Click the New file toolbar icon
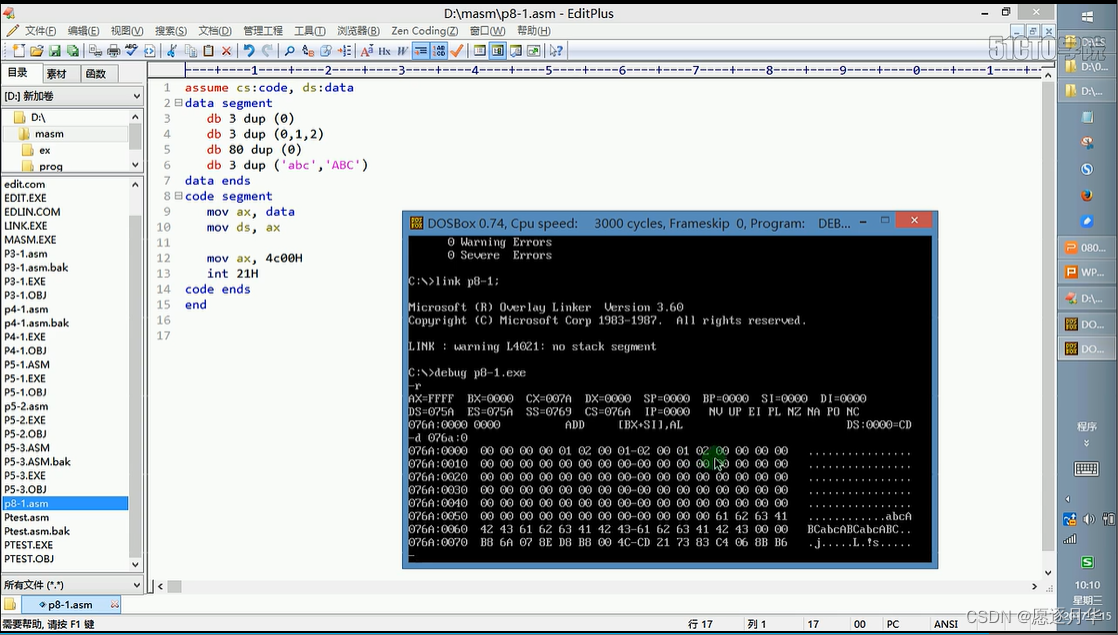Viewport: 1118px width, 635px height. tap(19, 51)
